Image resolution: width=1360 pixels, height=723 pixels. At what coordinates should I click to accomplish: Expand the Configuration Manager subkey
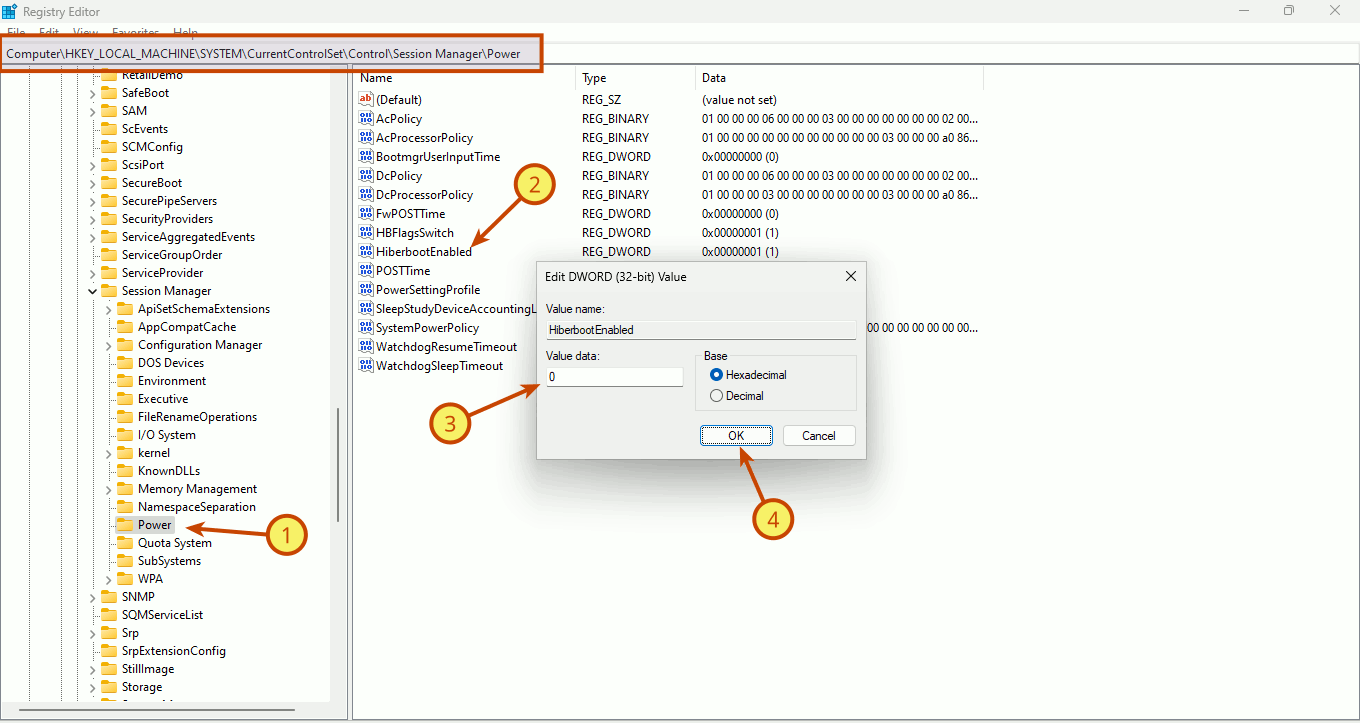(x=108, y=345)
